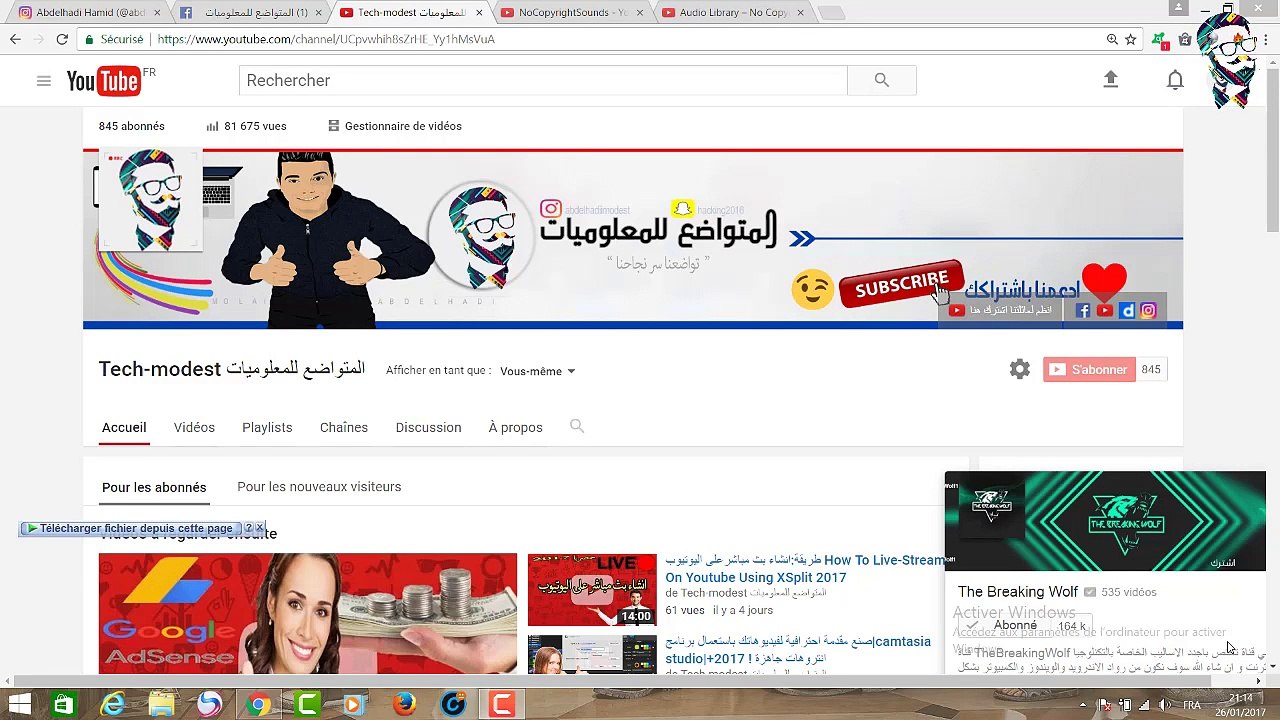
Task: Click the Instagram icon in the banner links
Action: (x=1148, y=311)
